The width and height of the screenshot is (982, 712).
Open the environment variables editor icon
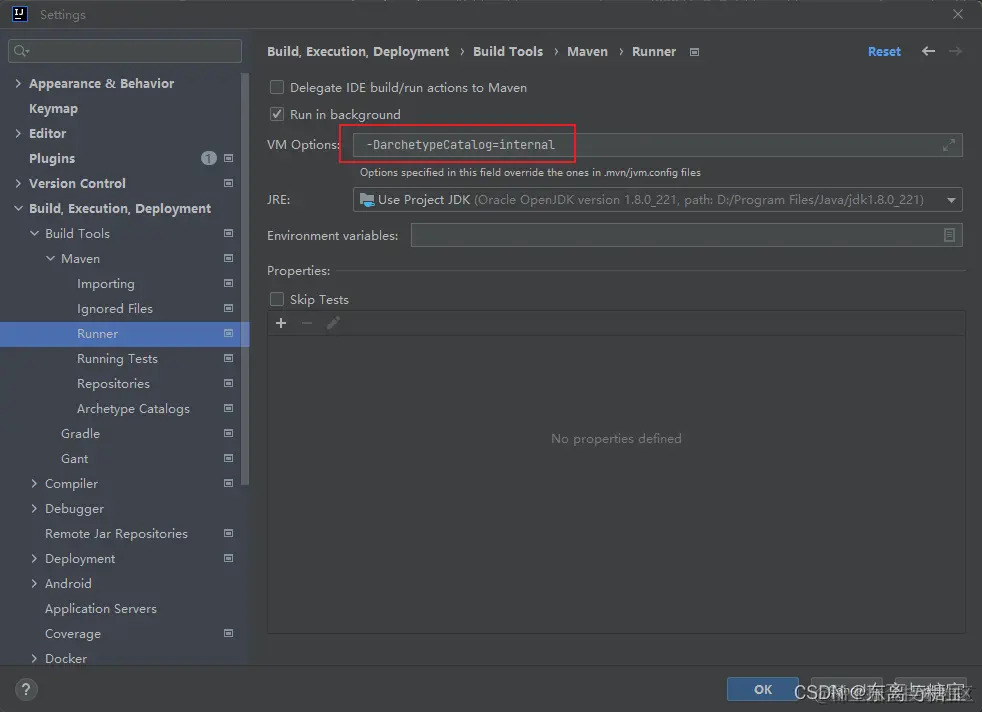[x=949, y=235]
